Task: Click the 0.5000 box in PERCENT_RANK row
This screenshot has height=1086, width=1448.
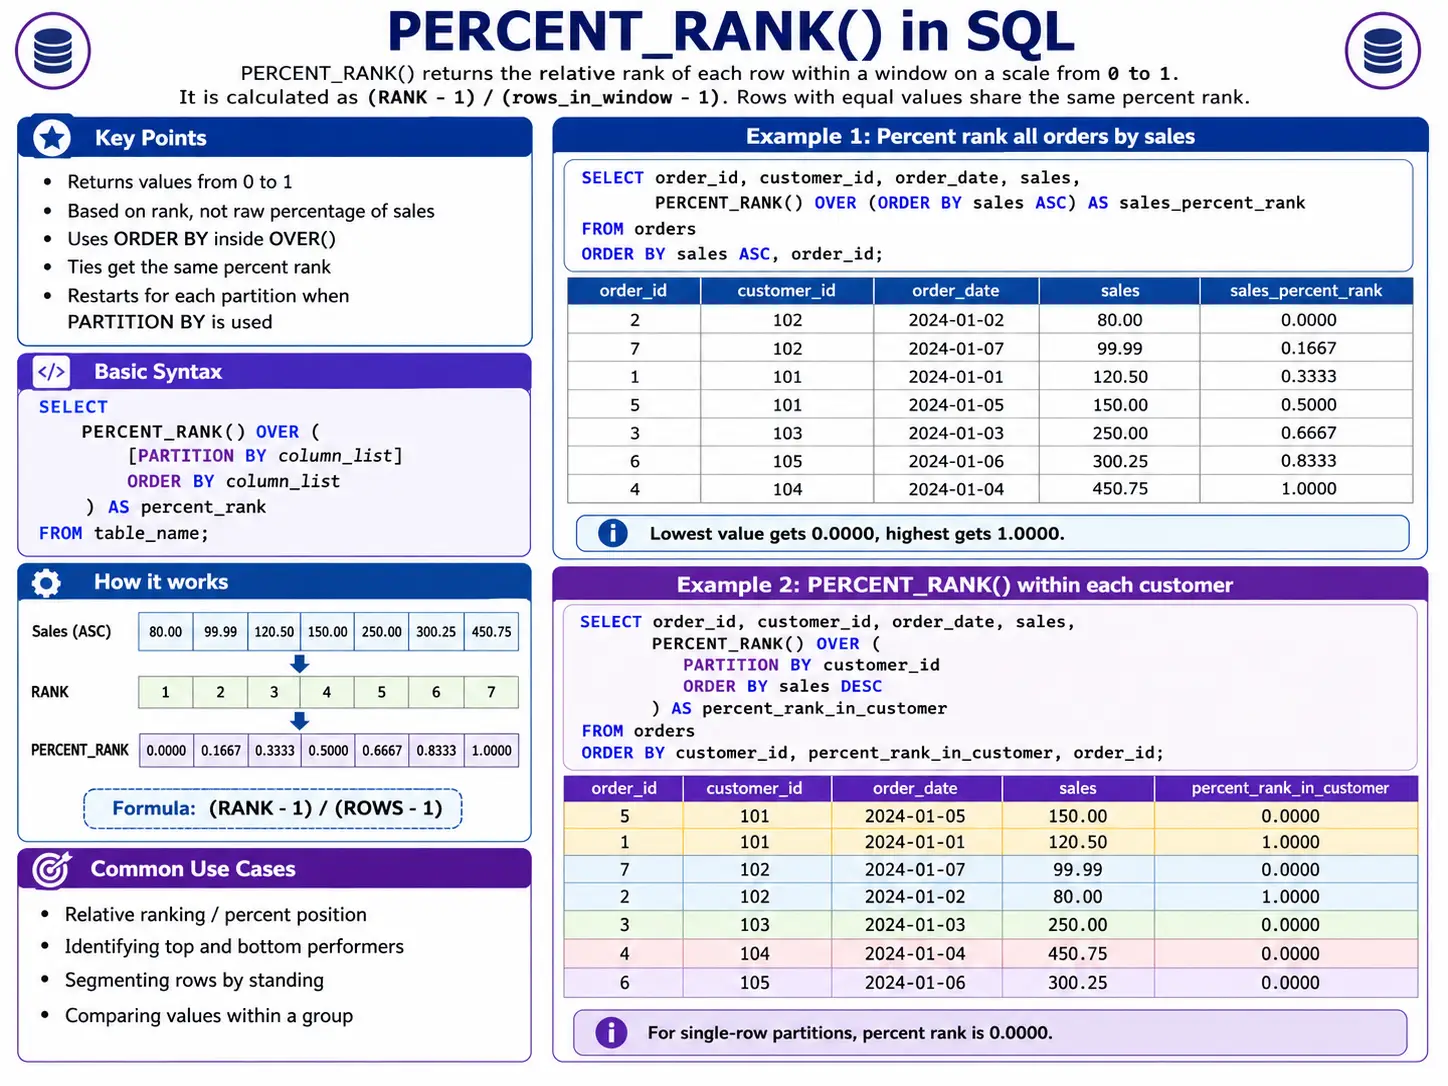Action: coord(328,750)
